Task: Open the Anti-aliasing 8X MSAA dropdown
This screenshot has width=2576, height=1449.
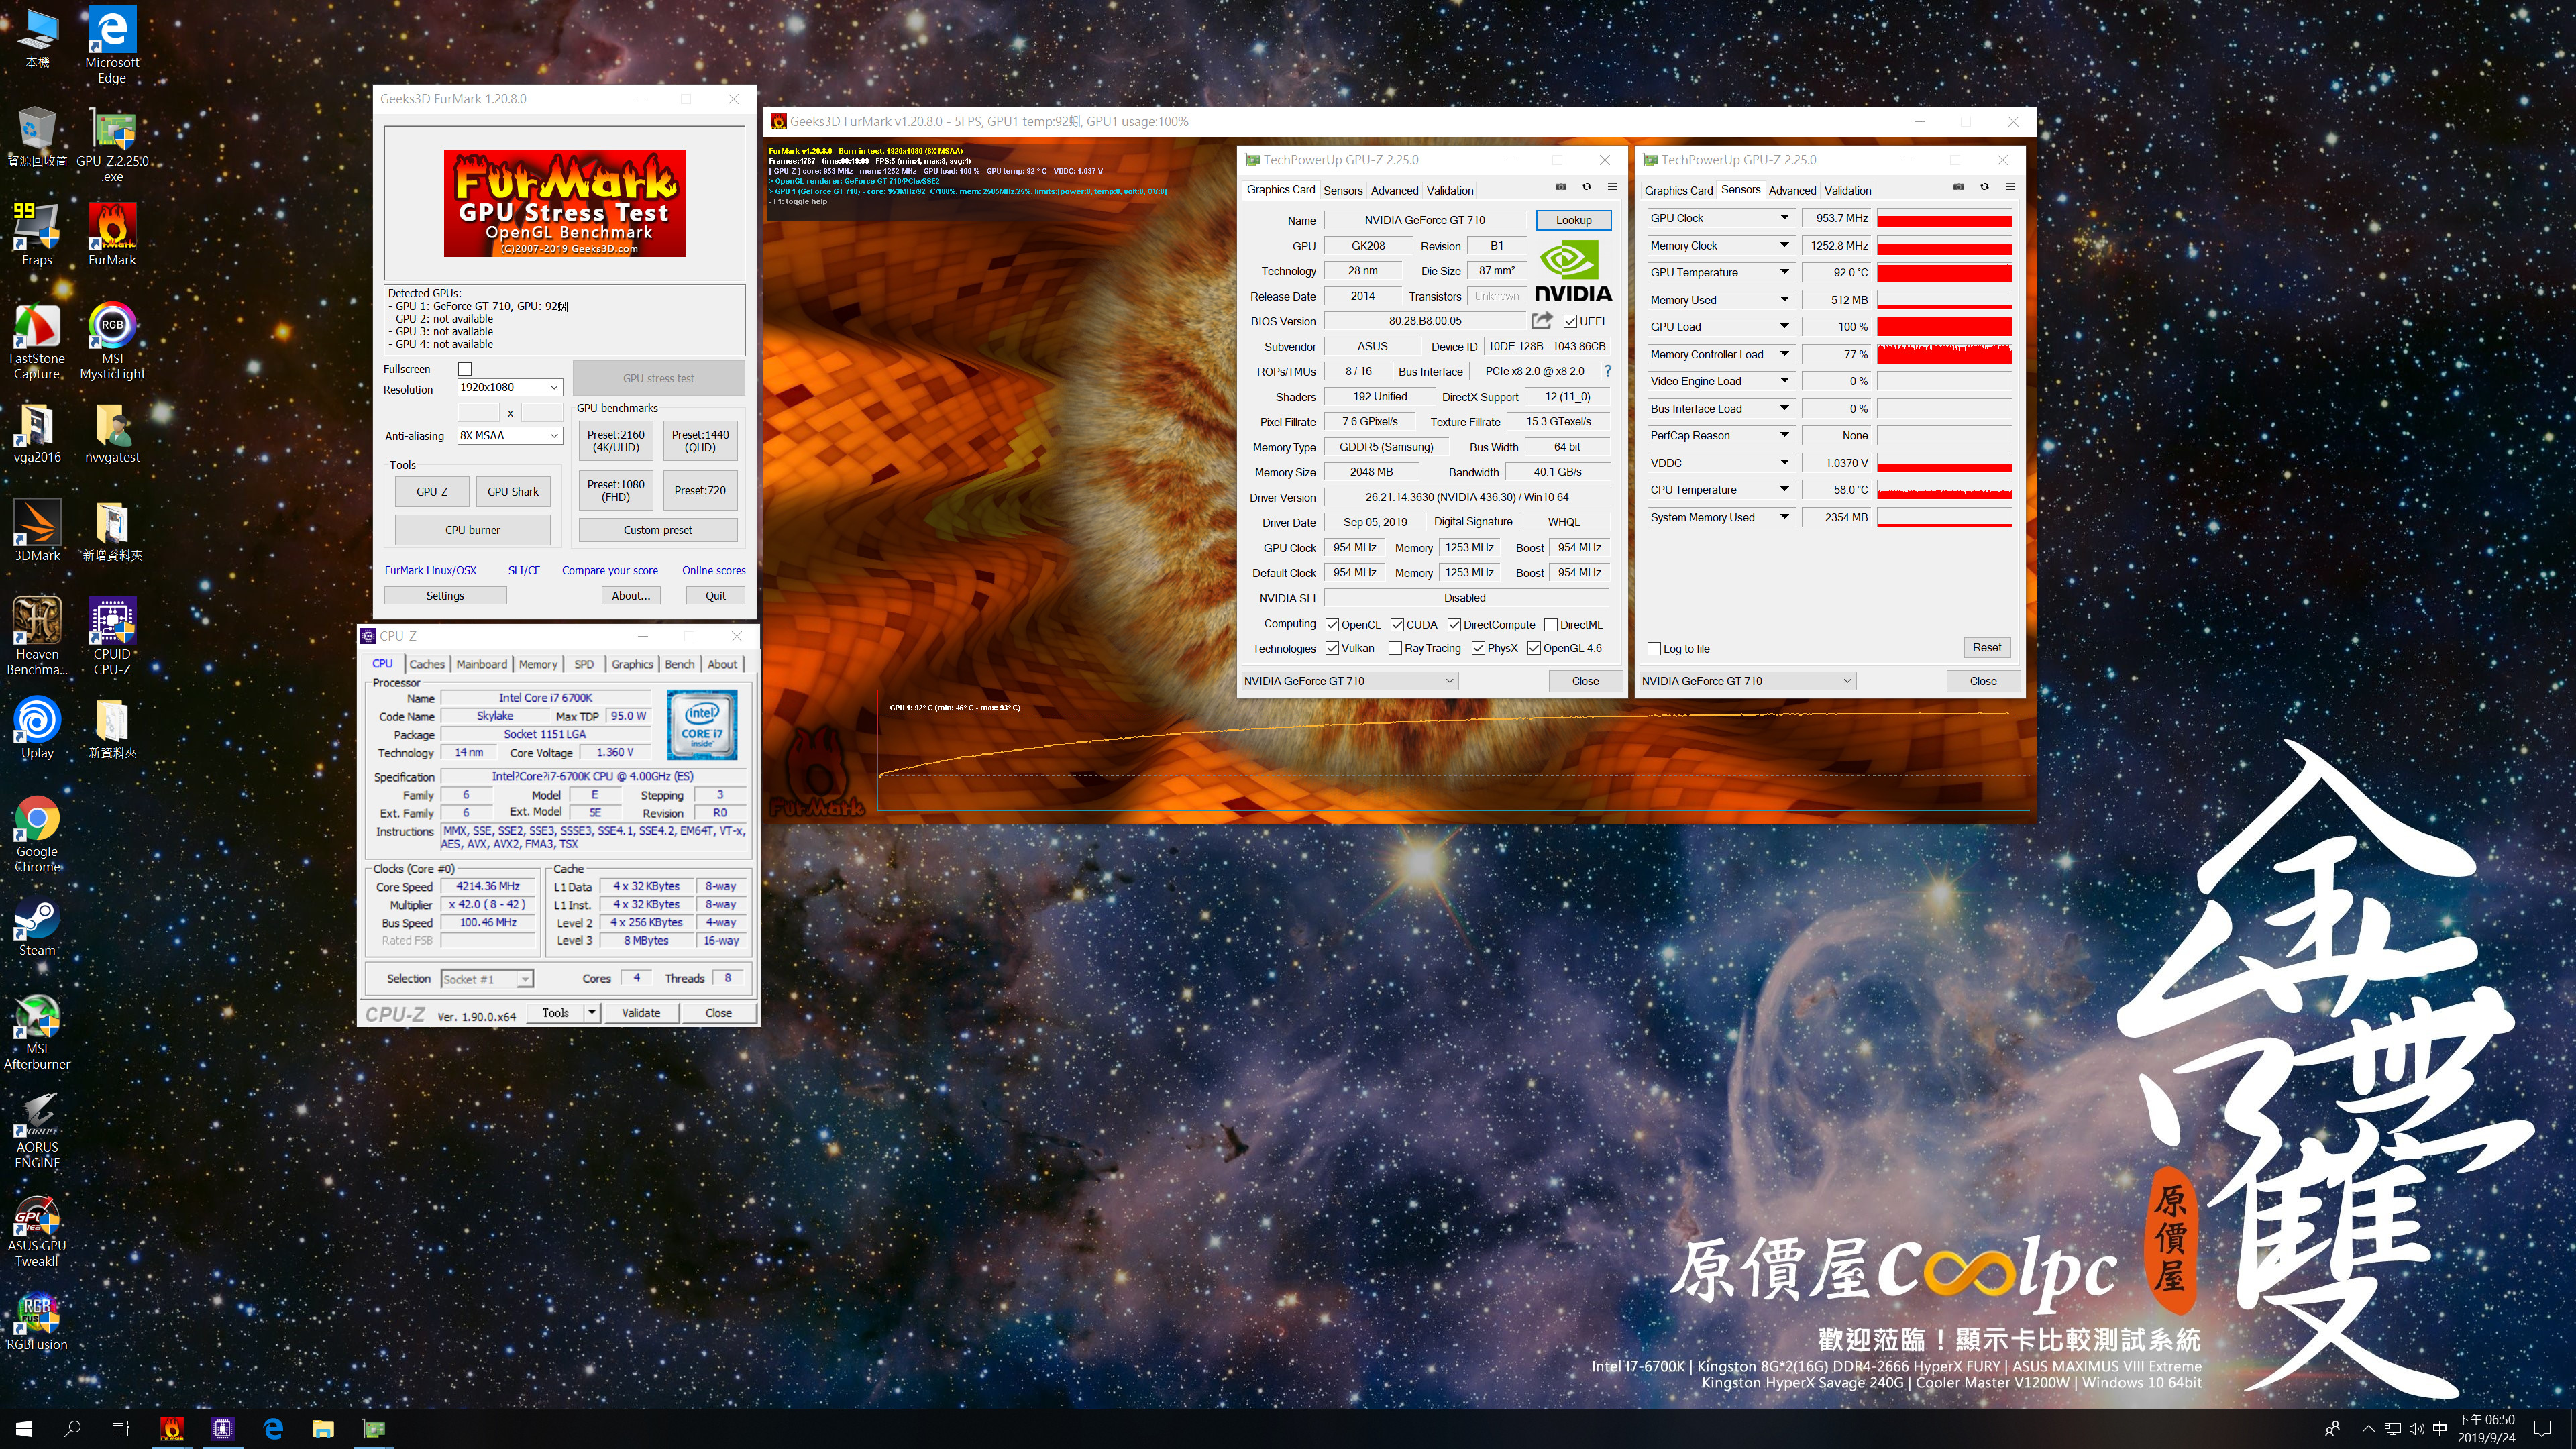Action: click(510, 435)
